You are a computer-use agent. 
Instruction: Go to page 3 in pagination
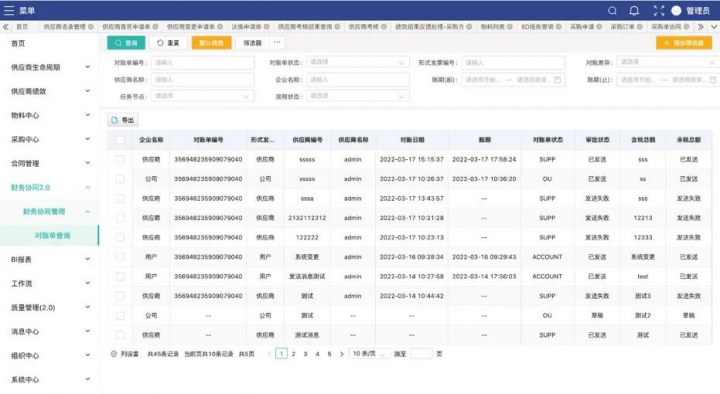(305, 354)
